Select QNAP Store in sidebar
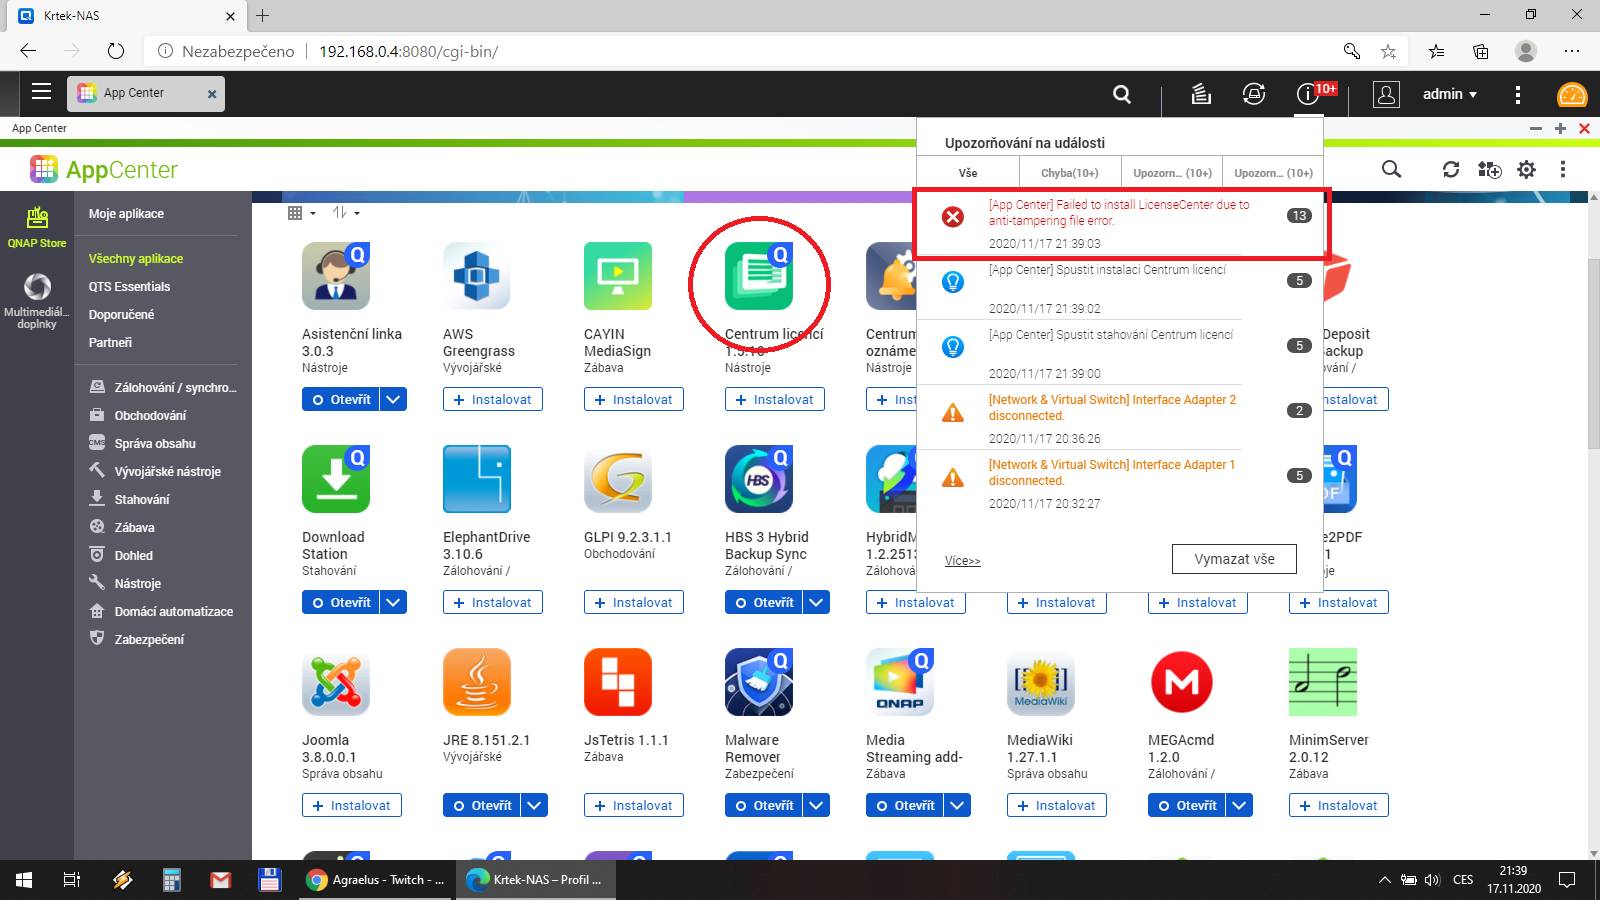 click(37, 227)
